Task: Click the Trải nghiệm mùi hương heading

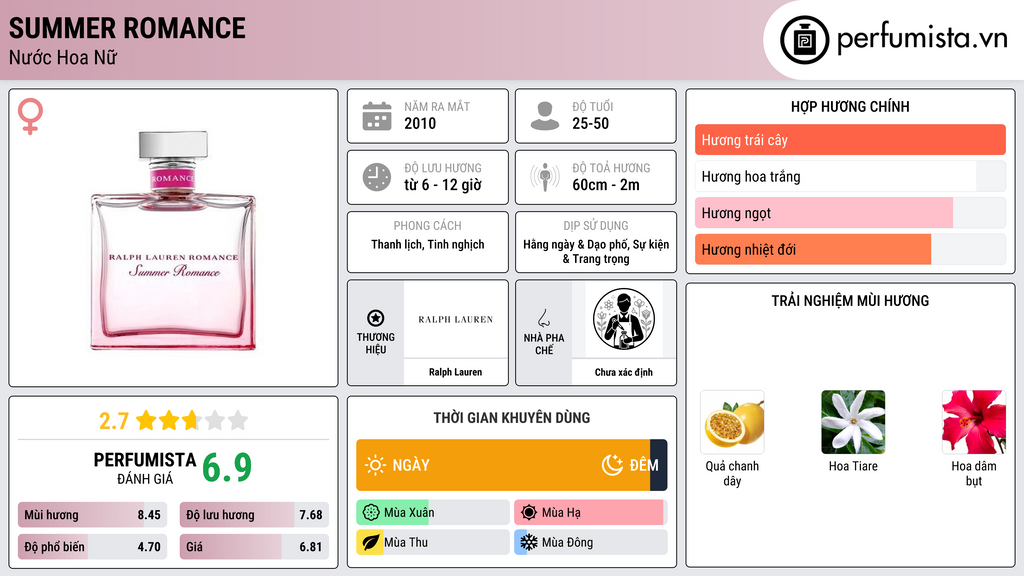Action: click(850, 300)
